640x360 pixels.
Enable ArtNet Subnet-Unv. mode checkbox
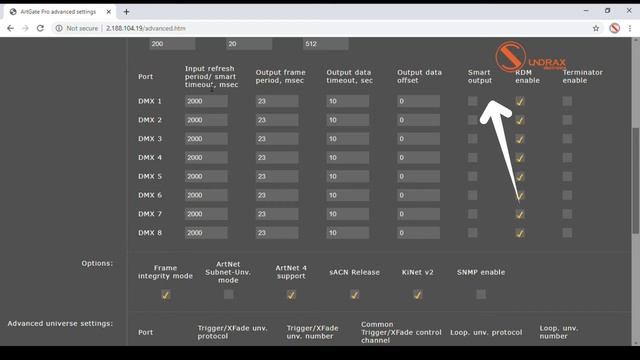pos(228,294)
